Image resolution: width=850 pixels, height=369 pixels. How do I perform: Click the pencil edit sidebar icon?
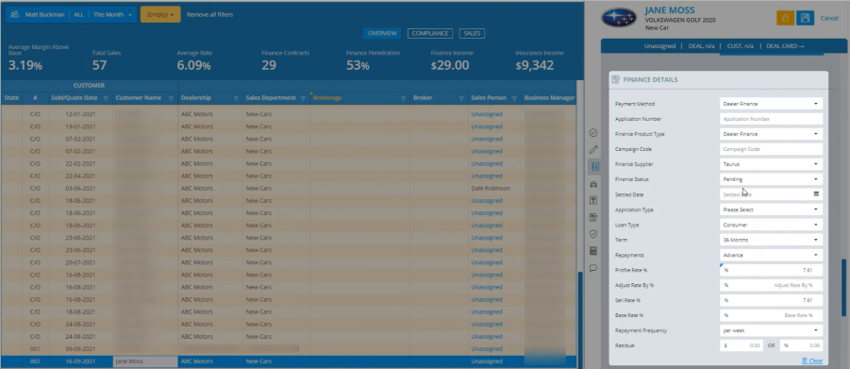coord(593,149)
